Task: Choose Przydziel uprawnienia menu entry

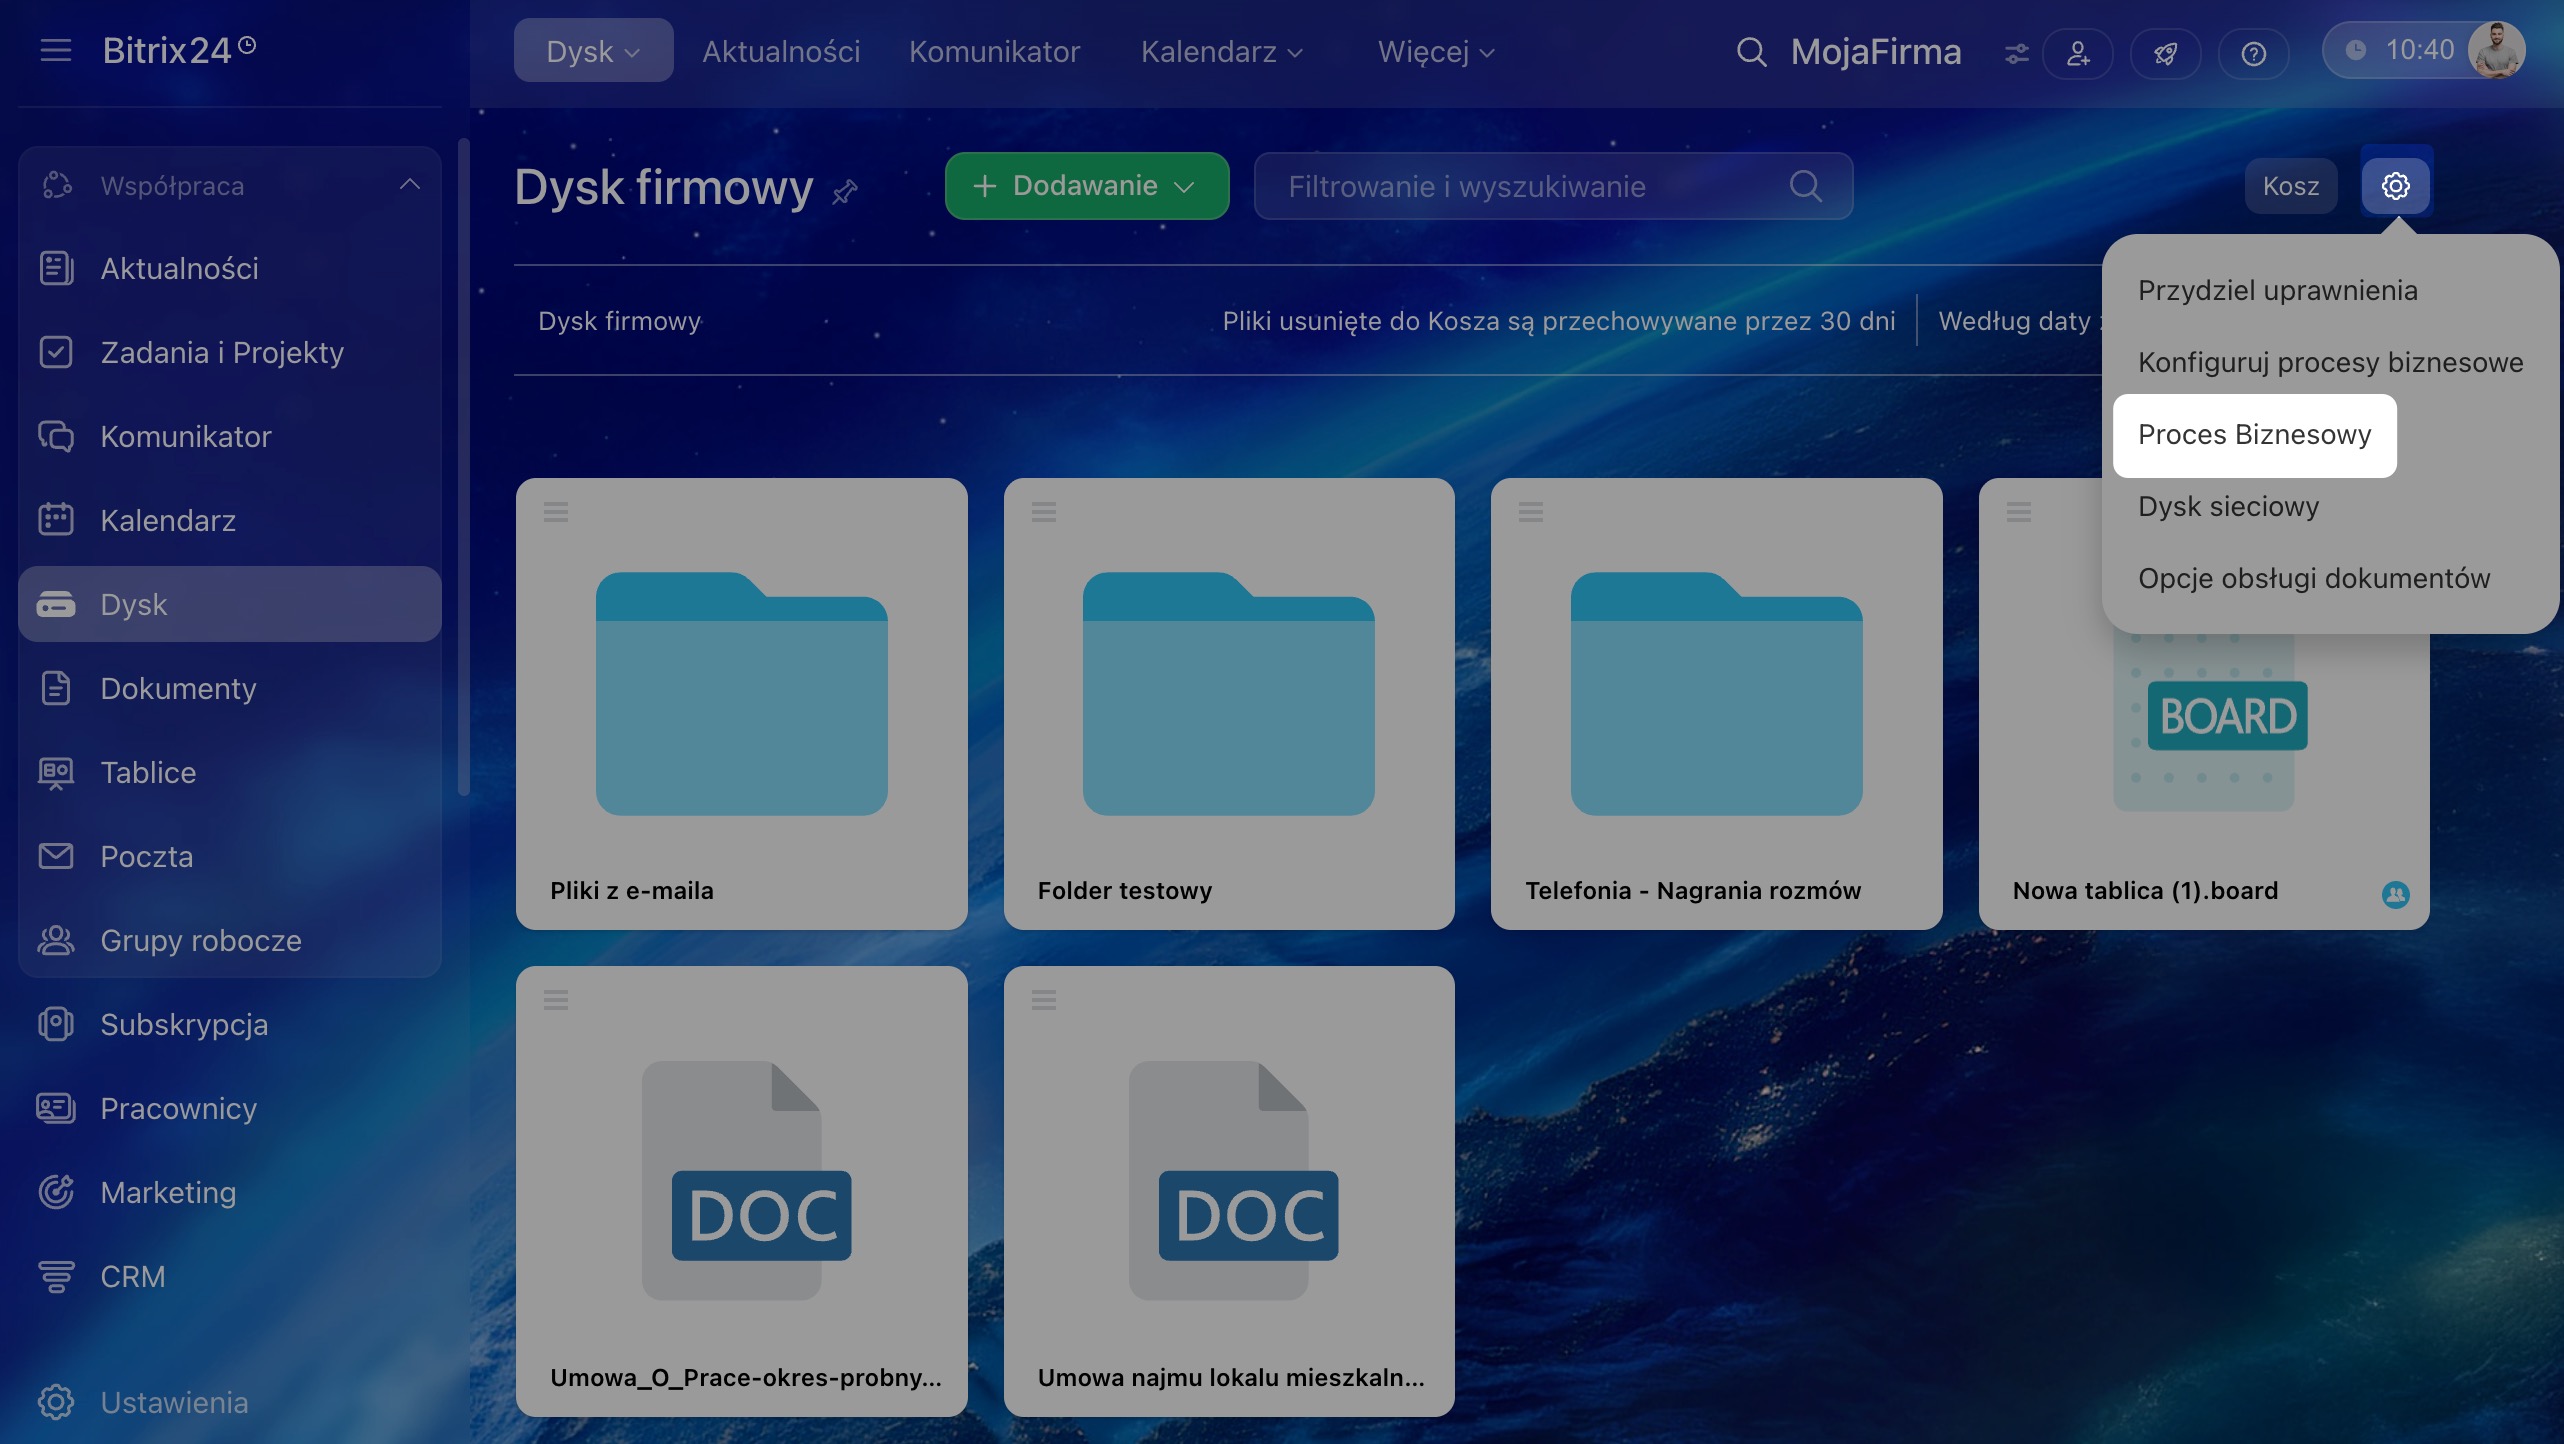Action: tap(2277, 291)
